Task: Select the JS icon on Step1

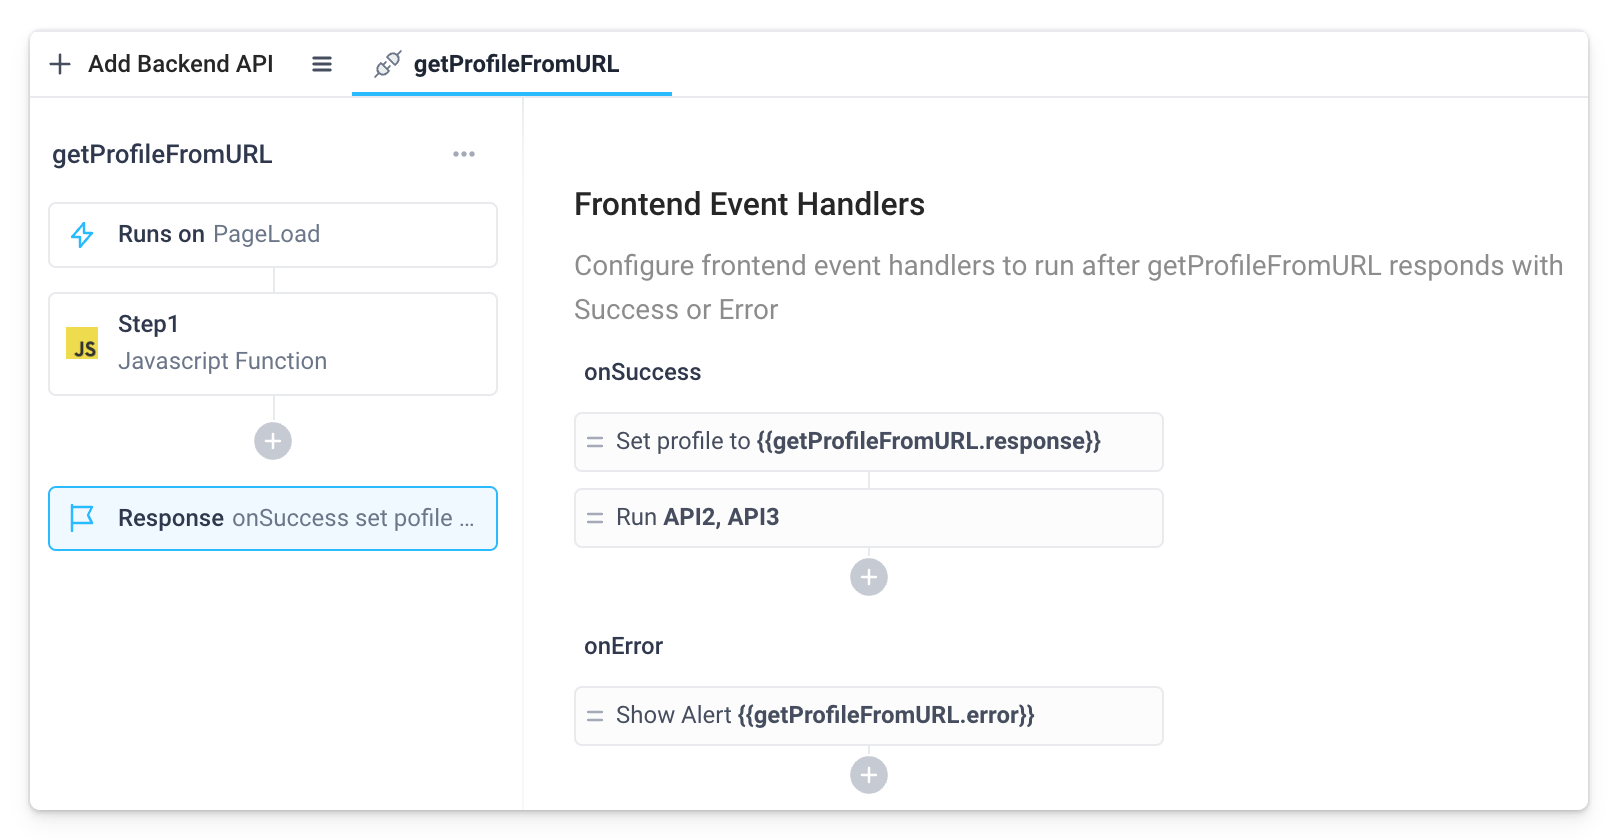Action: tap(84, 344)
